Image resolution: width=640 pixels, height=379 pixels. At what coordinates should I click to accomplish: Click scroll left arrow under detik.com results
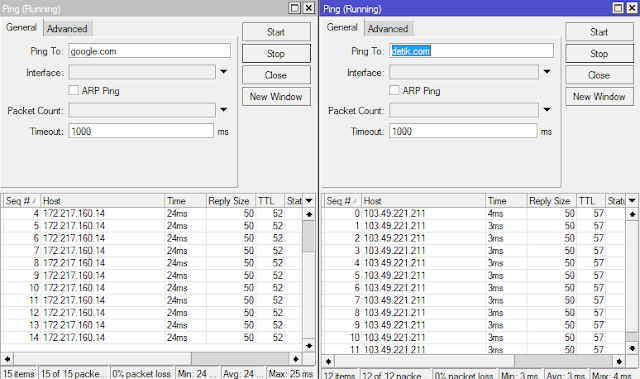(x=328, y=361)
